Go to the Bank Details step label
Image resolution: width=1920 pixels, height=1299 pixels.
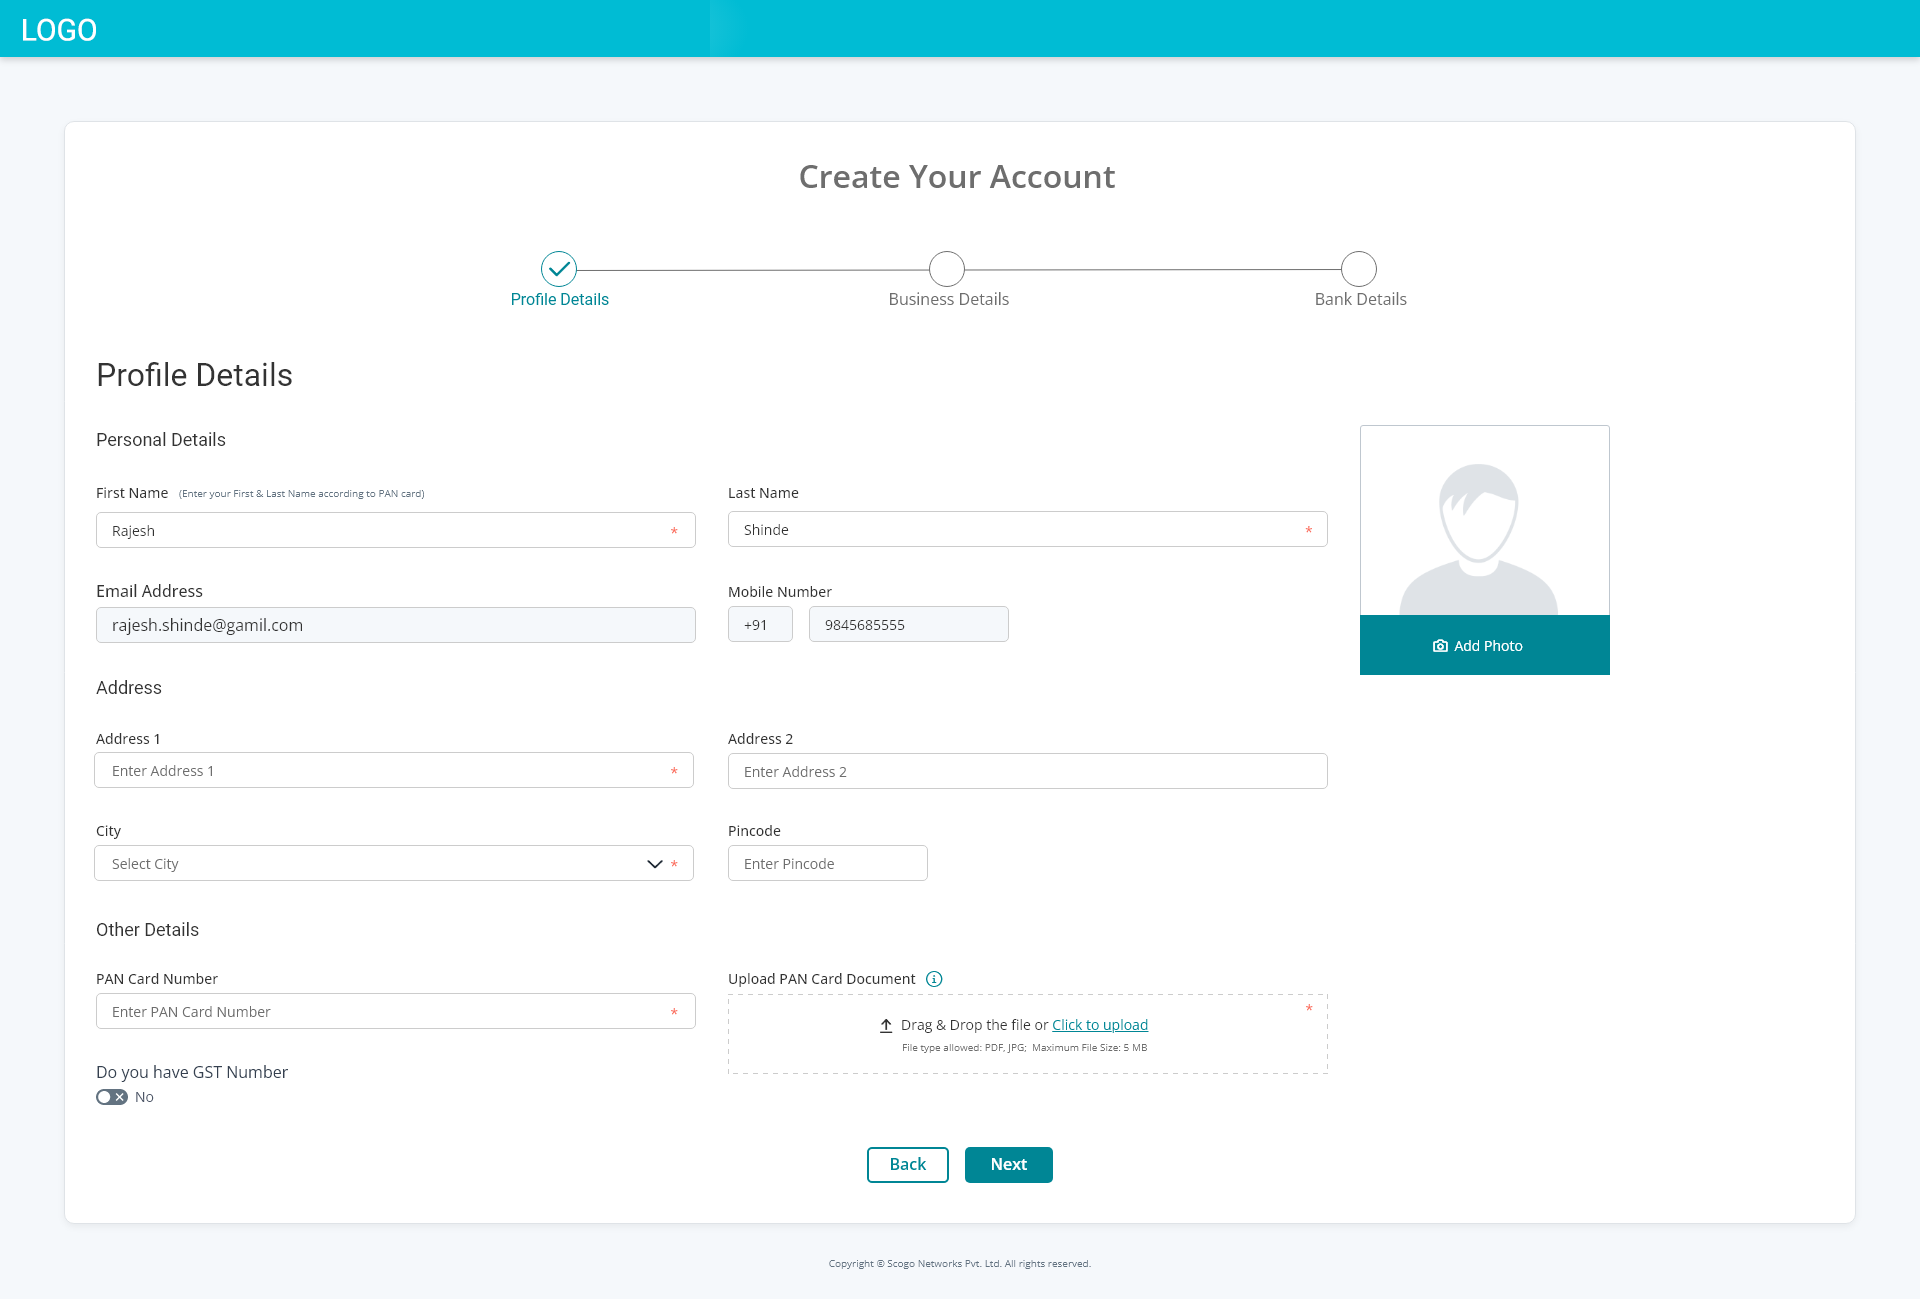coord(1360,299)
